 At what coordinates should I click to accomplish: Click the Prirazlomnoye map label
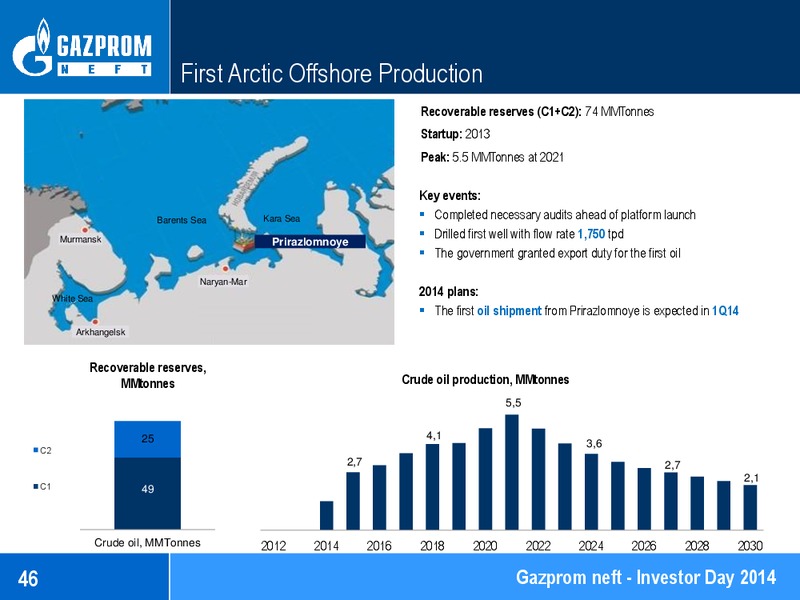coord(310,242)
